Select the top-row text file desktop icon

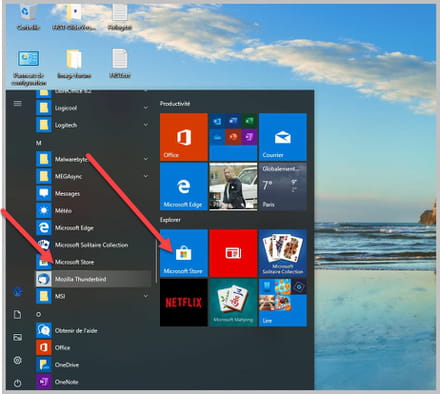tap(120, 17)
